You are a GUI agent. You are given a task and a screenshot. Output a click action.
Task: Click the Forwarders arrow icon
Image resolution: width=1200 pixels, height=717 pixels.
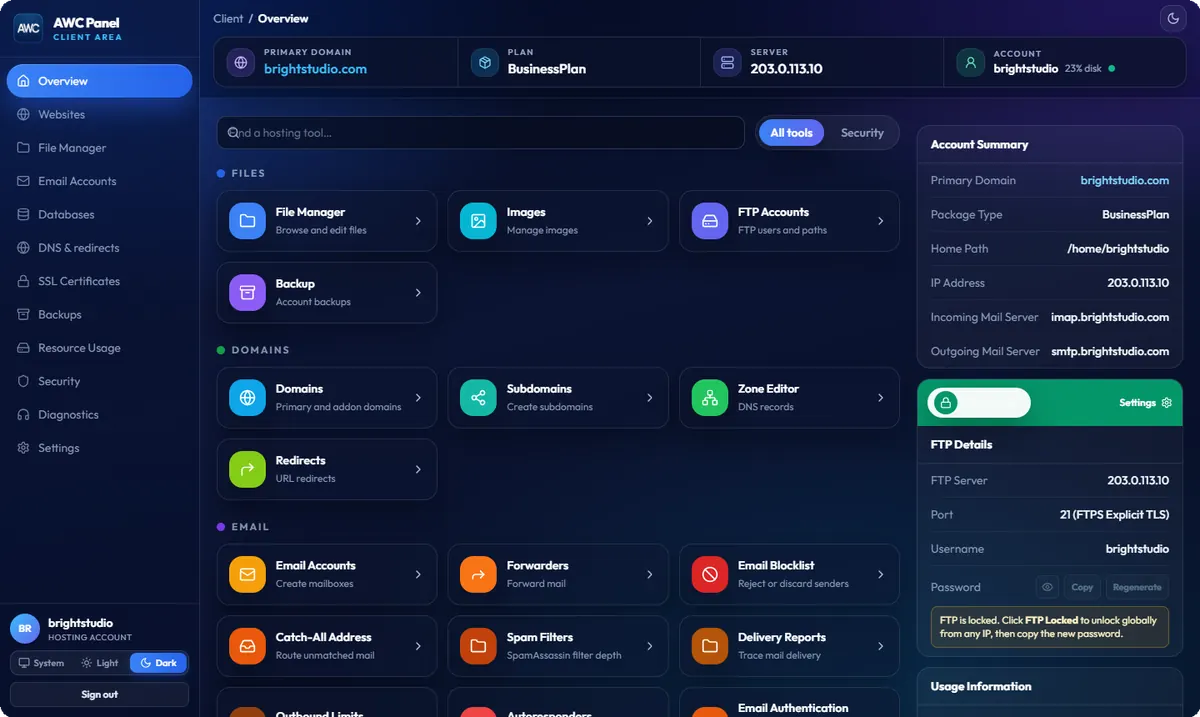[x=478, y=575]
